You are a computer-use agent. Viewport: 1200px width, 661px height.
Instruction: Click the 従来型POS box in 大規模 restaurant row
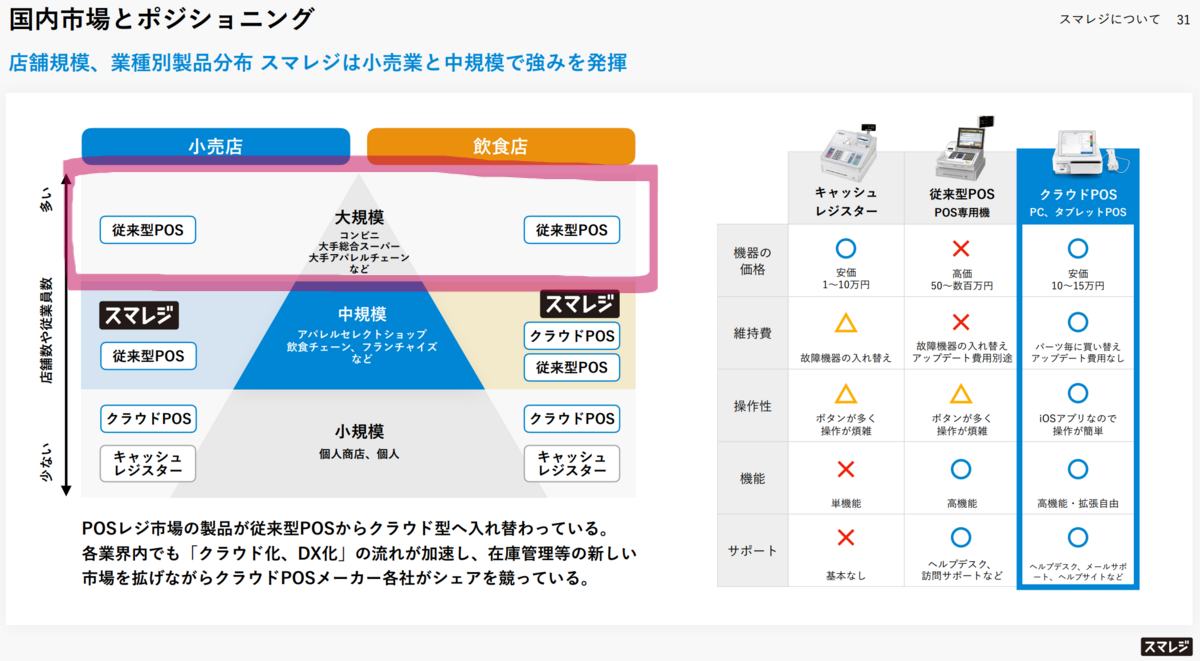(x=572, y=229)
